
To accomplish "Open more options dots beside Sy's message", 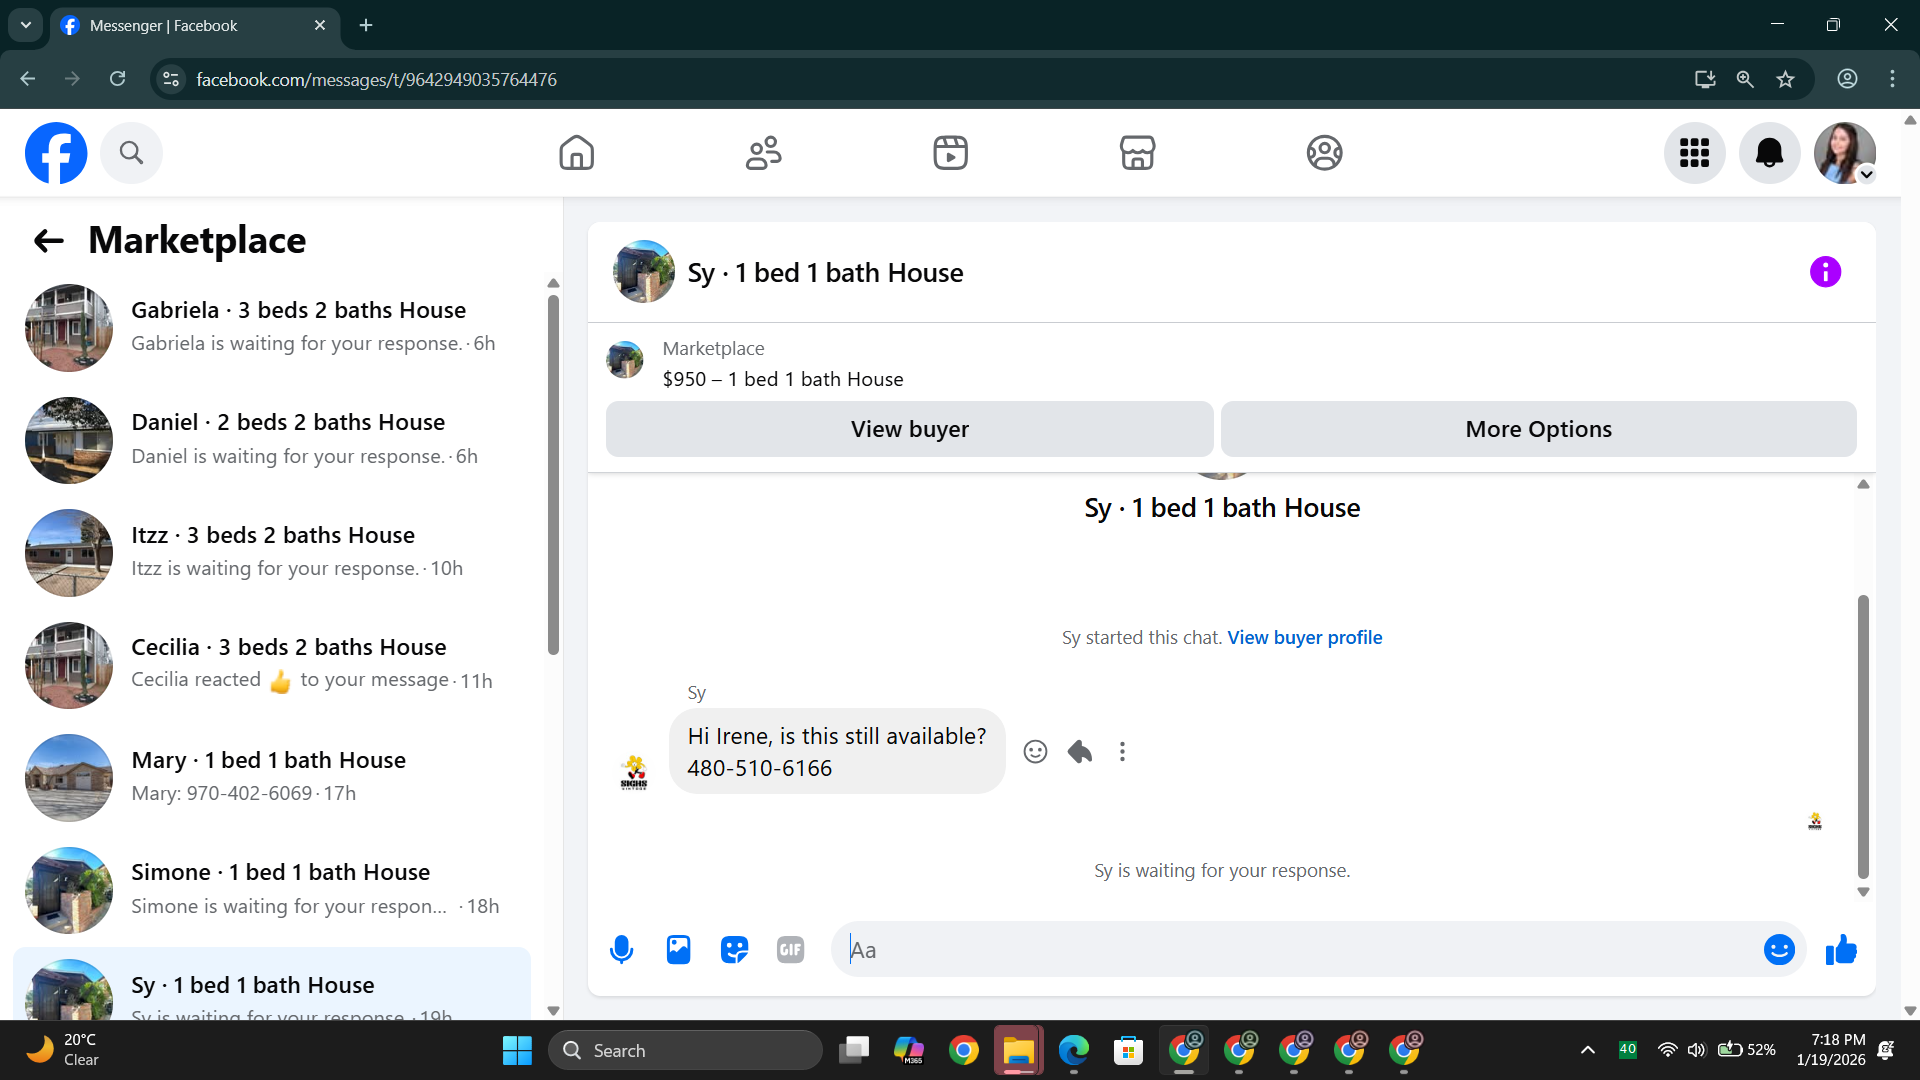I will [x=1122, y=752].
